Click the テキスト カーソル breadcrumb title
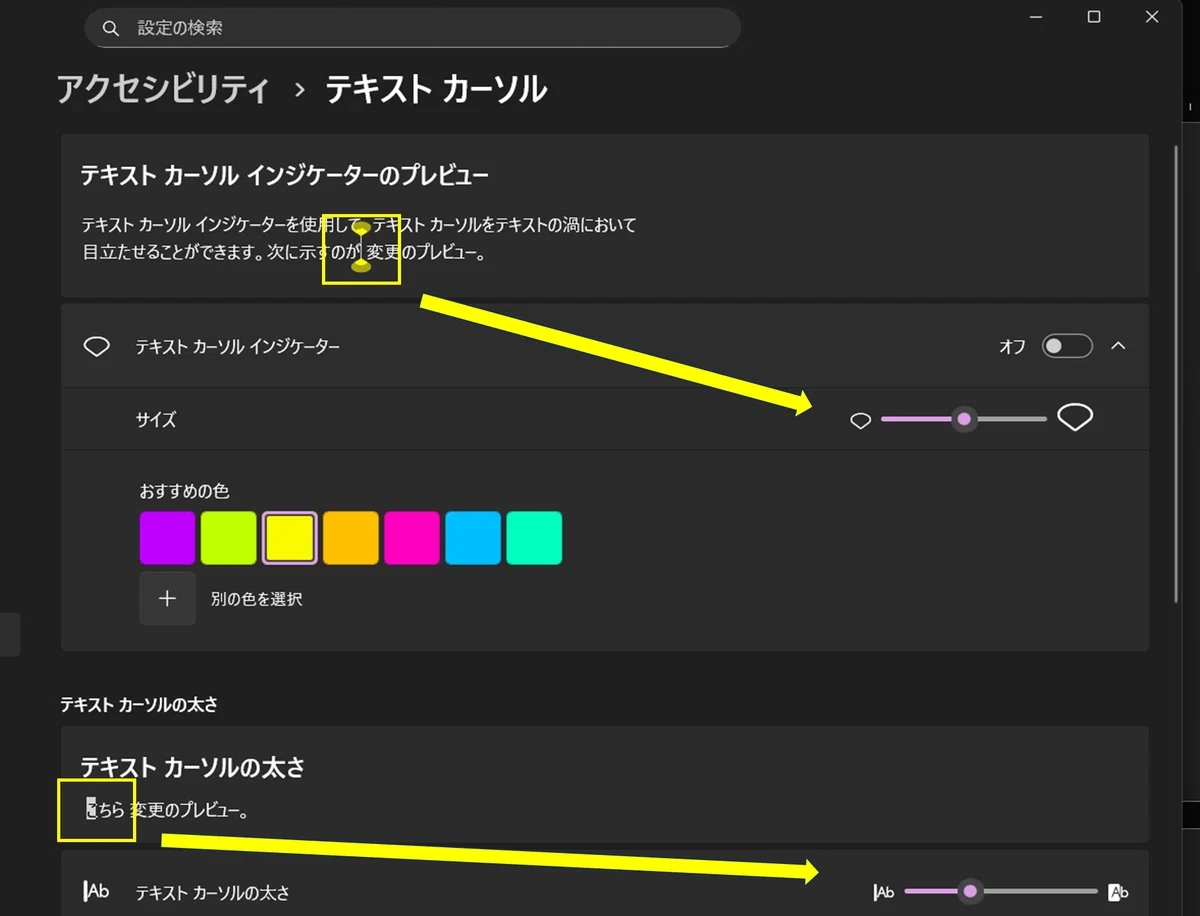Image resolution: width=1200 pixels, height=916 pixels. point(436,89)
